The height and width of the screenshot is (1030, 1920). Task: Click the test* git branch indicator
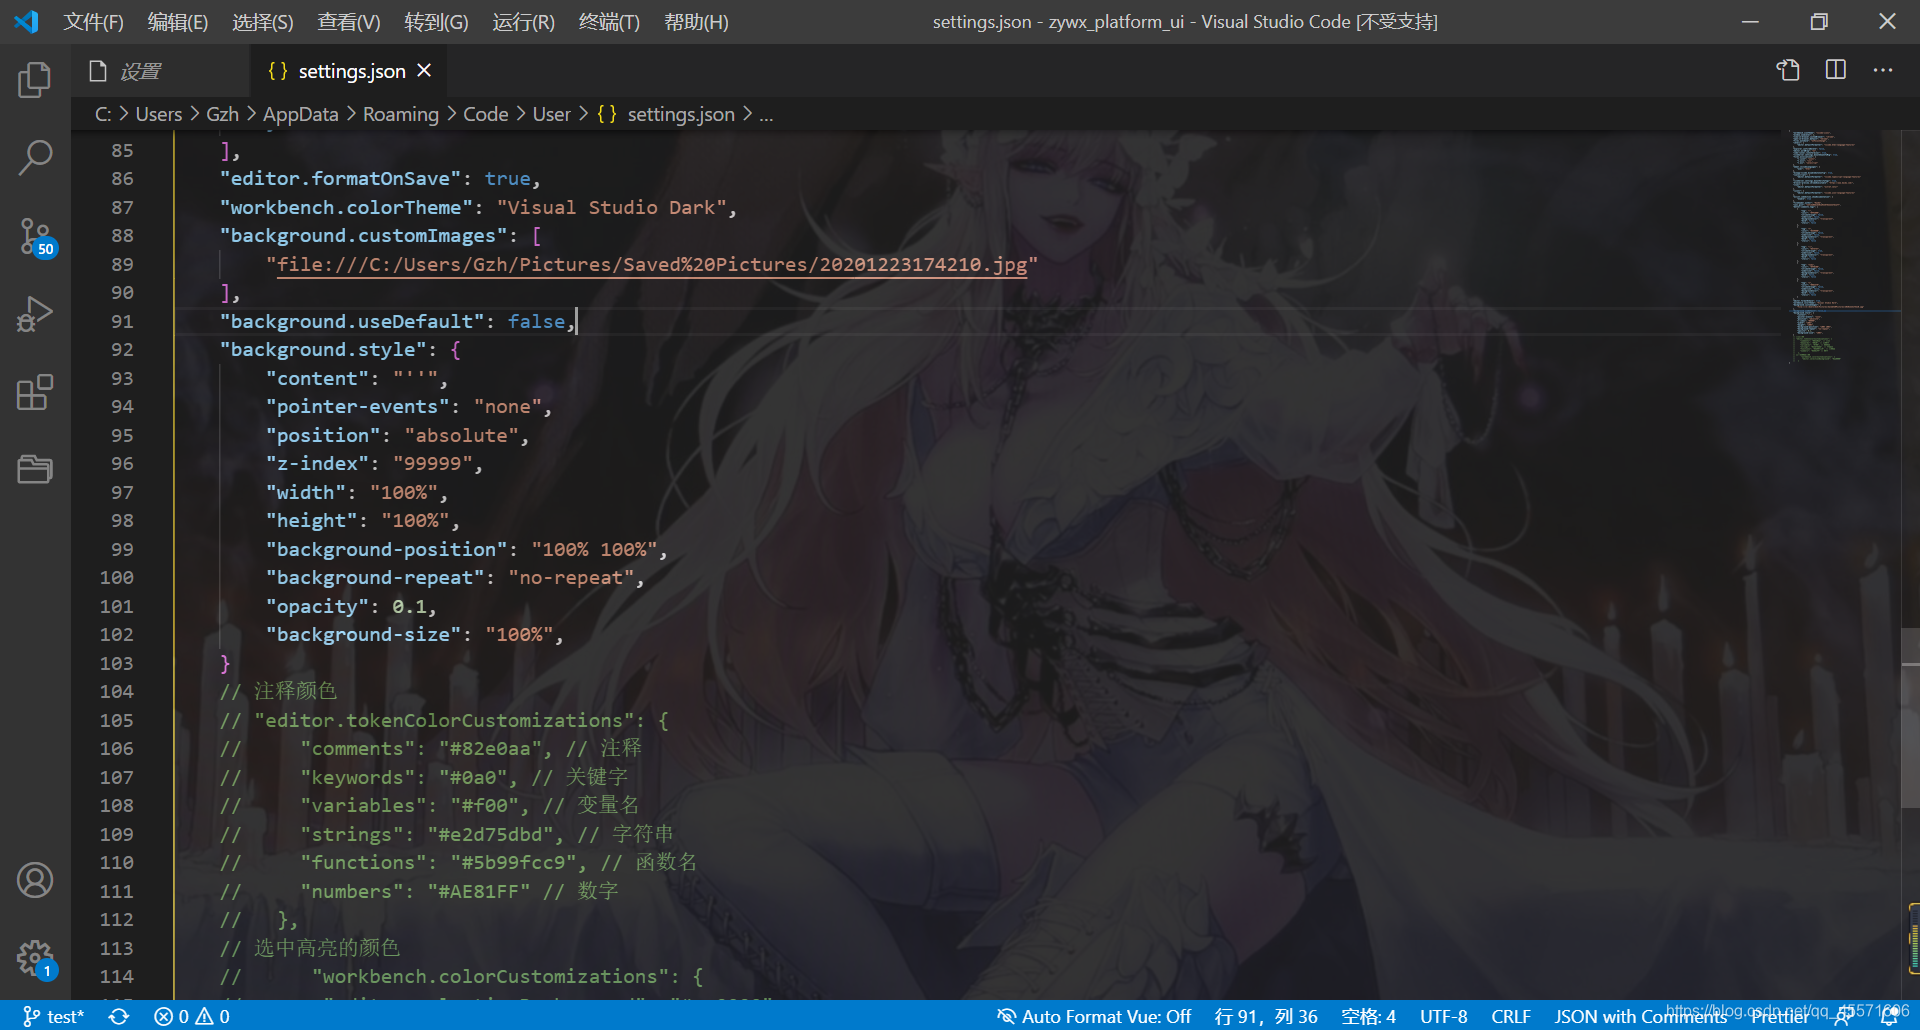54,1016
